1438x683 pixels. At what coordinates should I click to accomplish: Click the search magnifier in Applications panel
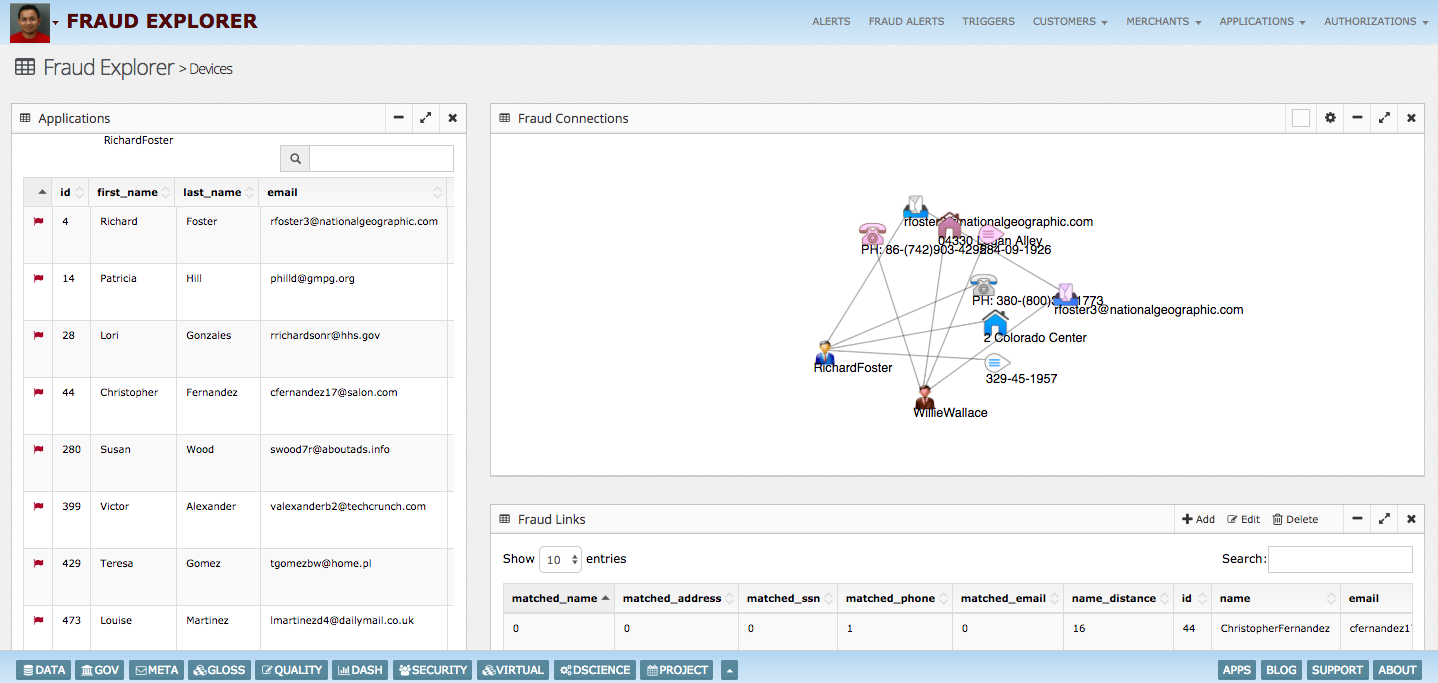(295, 158)
